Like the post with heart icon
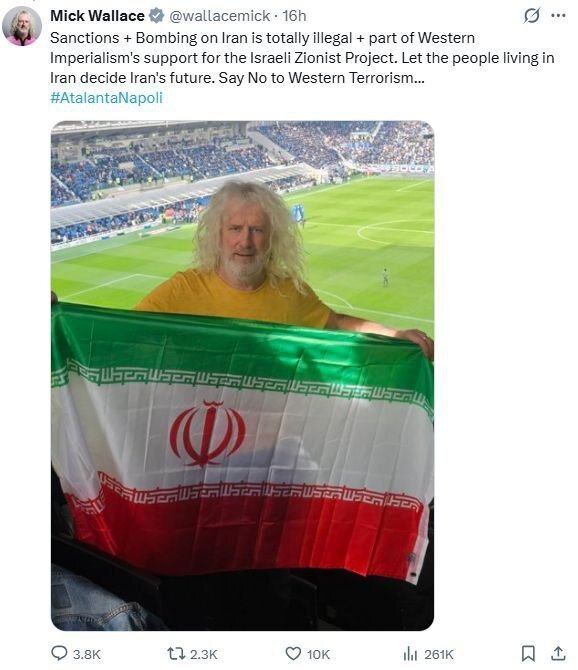 (293, 653)
